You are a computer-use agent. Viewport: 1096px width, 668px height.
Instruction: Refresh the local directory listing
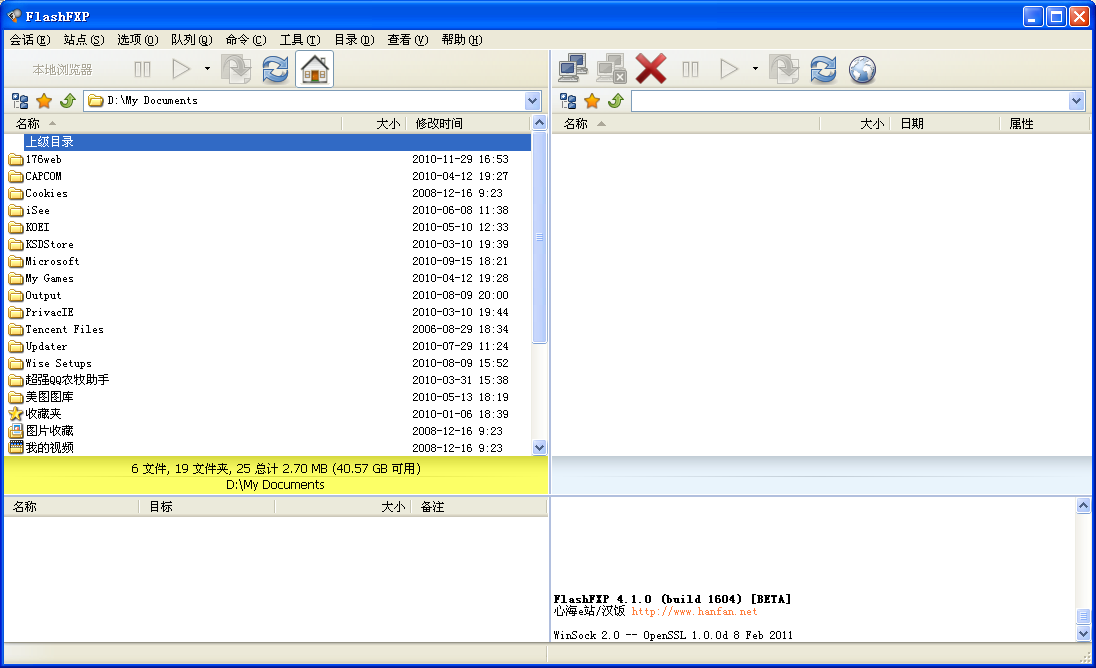pyautogui.click(x=275, y=68)
